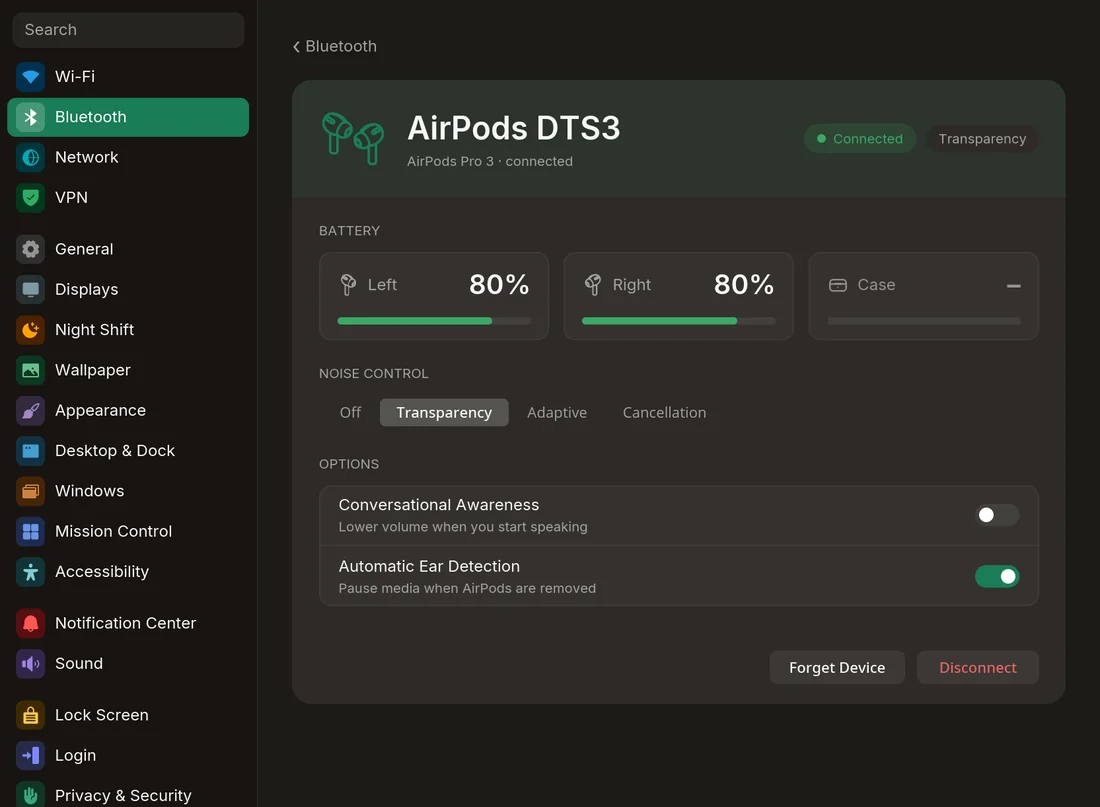Click the Privacy & Security hand icon

pyautogui.click(x=30, y=794)
